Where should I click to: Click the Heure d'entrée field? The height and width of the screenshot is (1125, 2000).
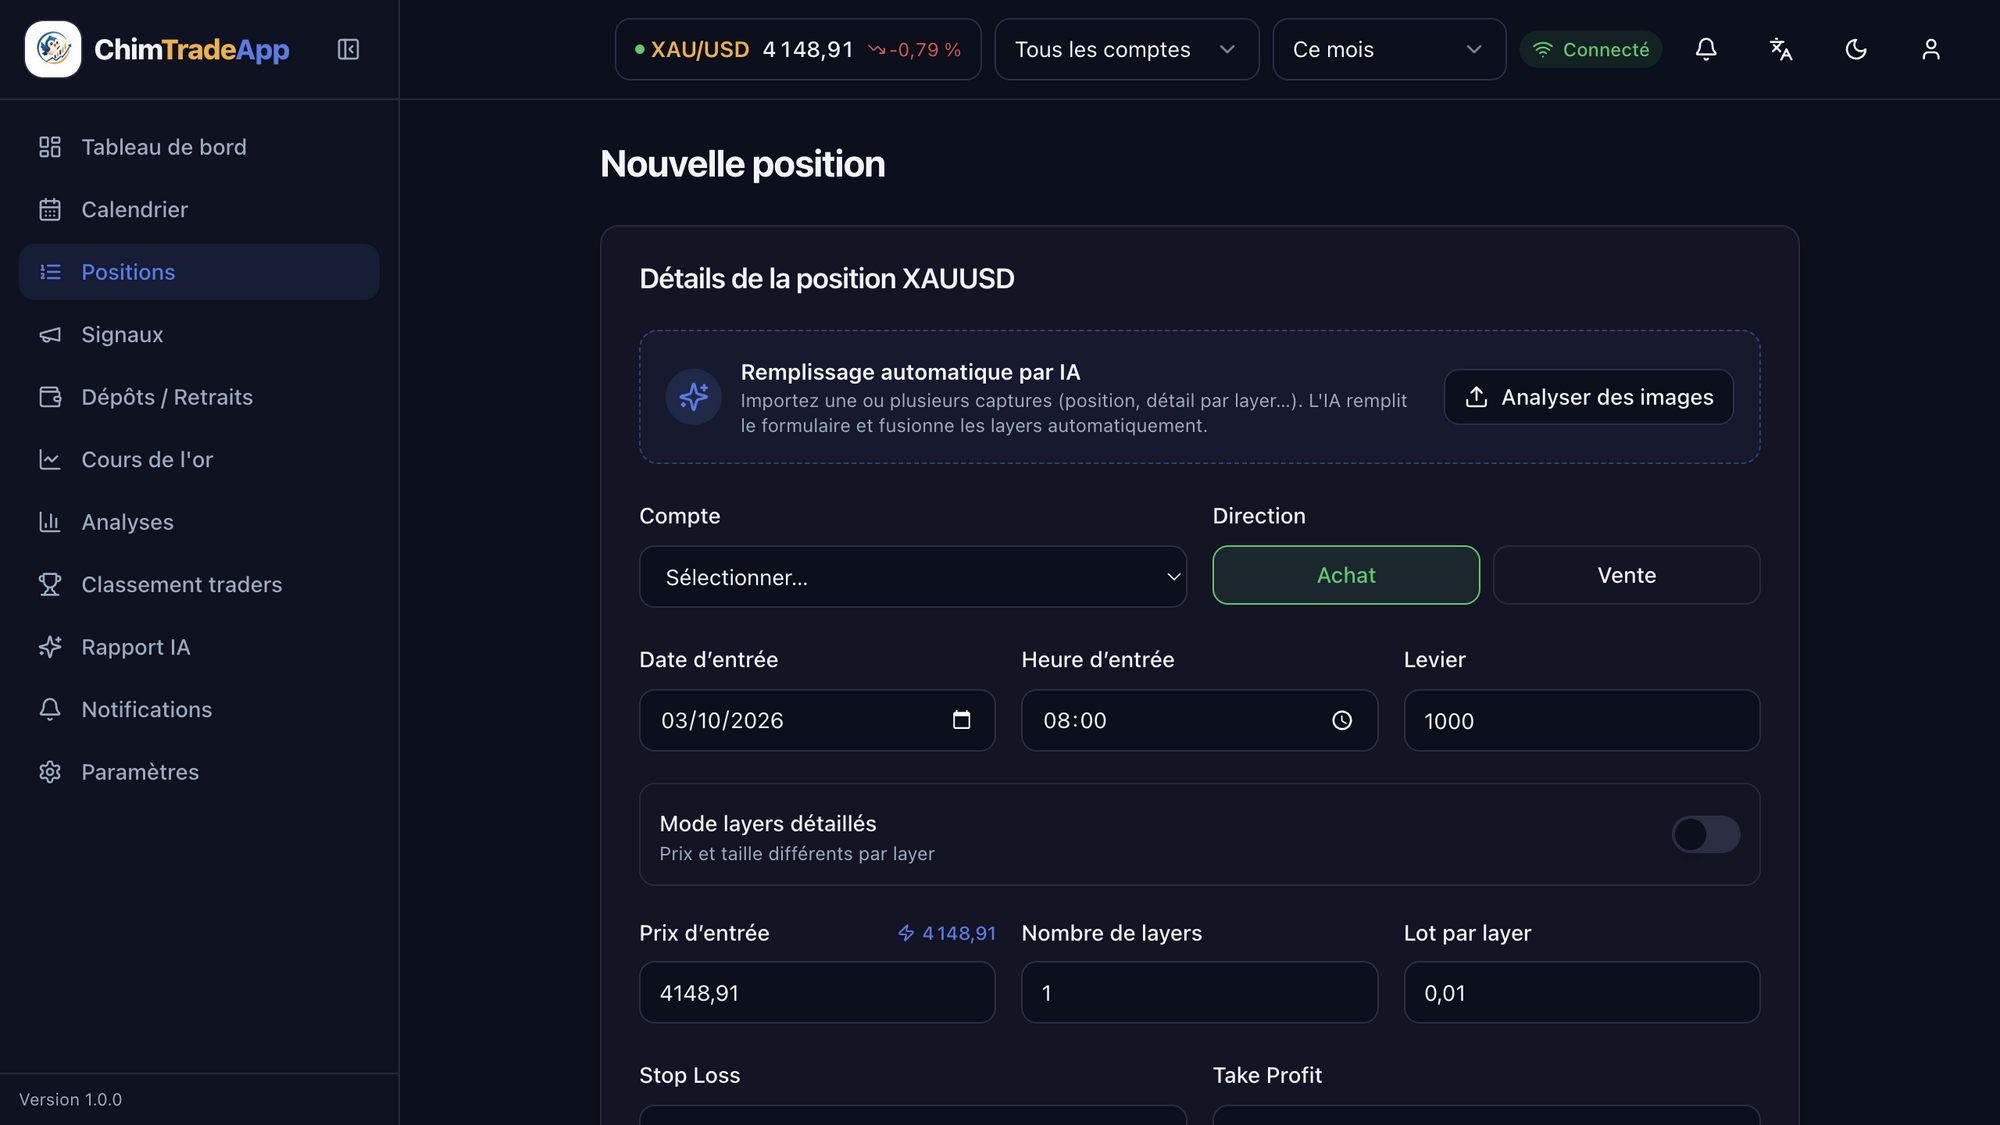(1199, 720)
